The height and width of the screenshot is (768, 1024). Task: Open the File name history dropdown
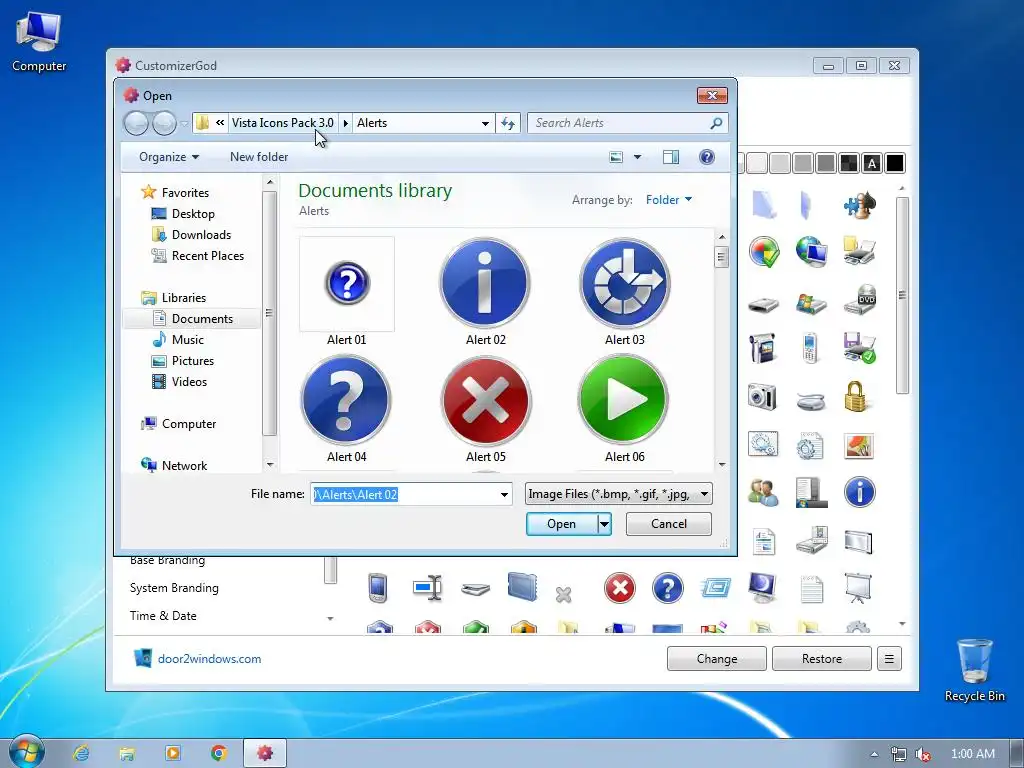tap(504, 494)
